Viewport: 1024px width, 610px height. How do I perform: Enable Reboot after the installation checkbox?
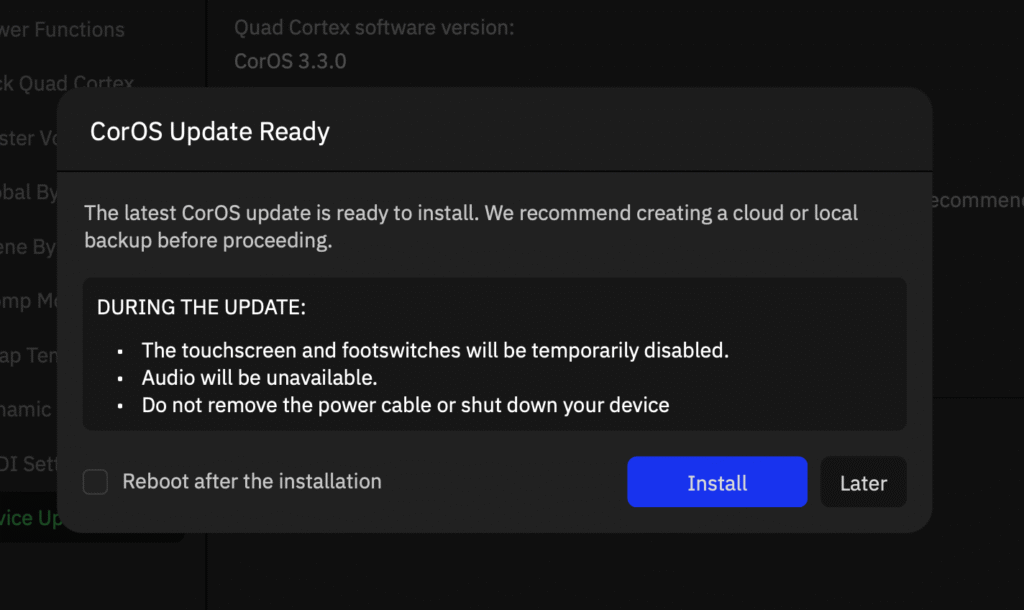click(96, 482)
